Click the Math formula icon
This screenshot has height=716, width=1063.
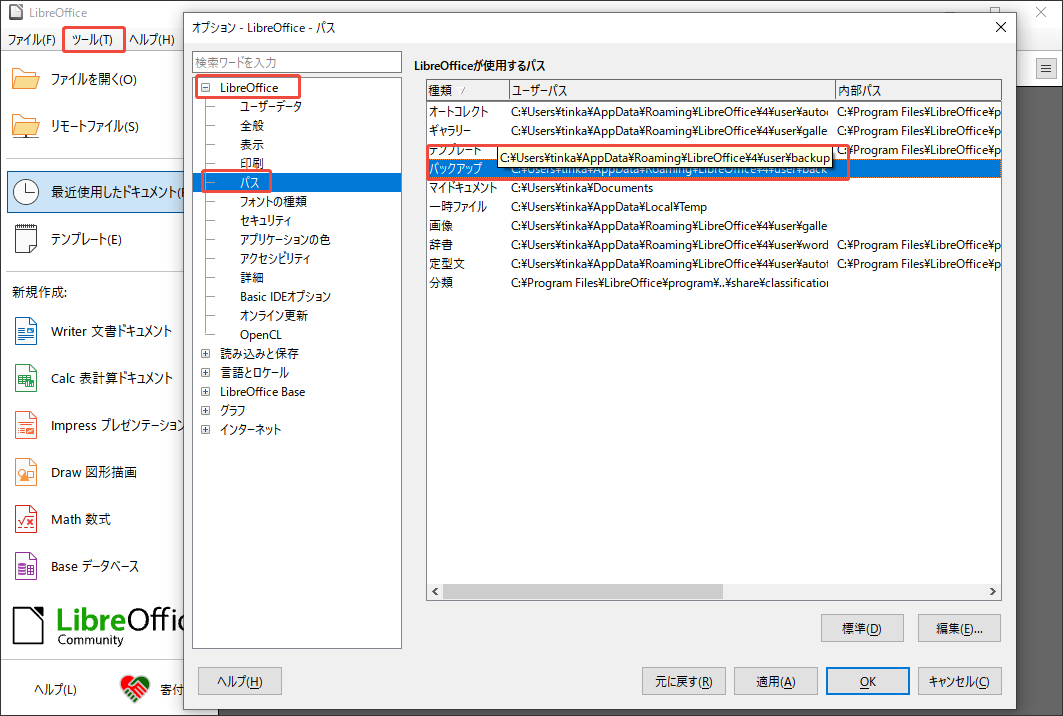(x=26, y=519)
